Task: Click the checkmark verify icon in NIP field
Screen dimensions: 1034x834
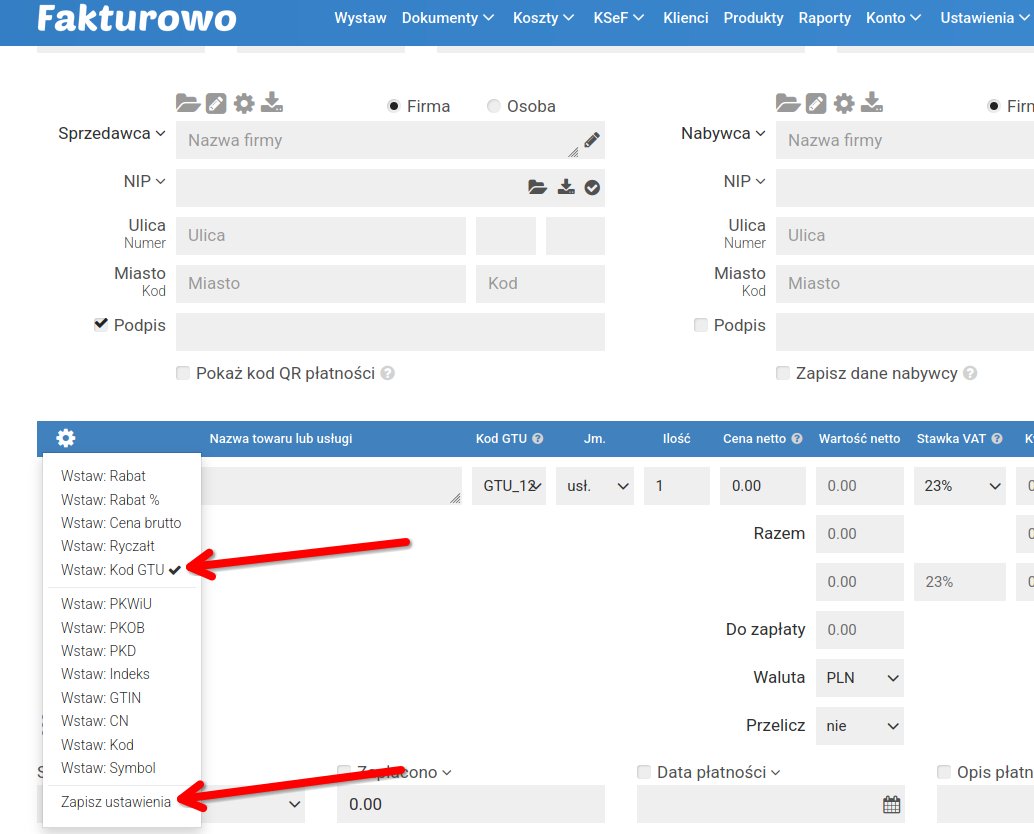Action: [592, 187]
